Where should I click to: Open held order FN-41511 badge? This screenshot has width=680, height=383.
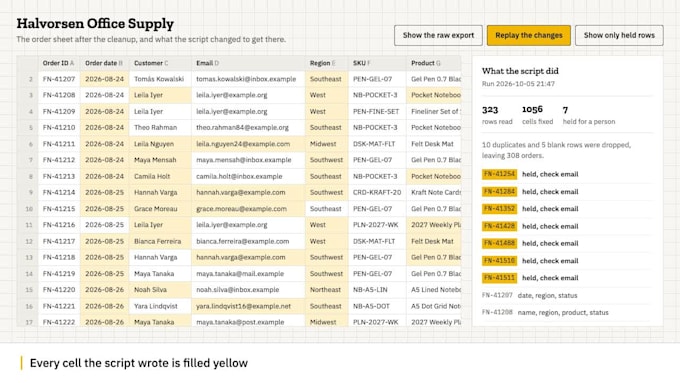pyautogui.click(x=499, y=278)
